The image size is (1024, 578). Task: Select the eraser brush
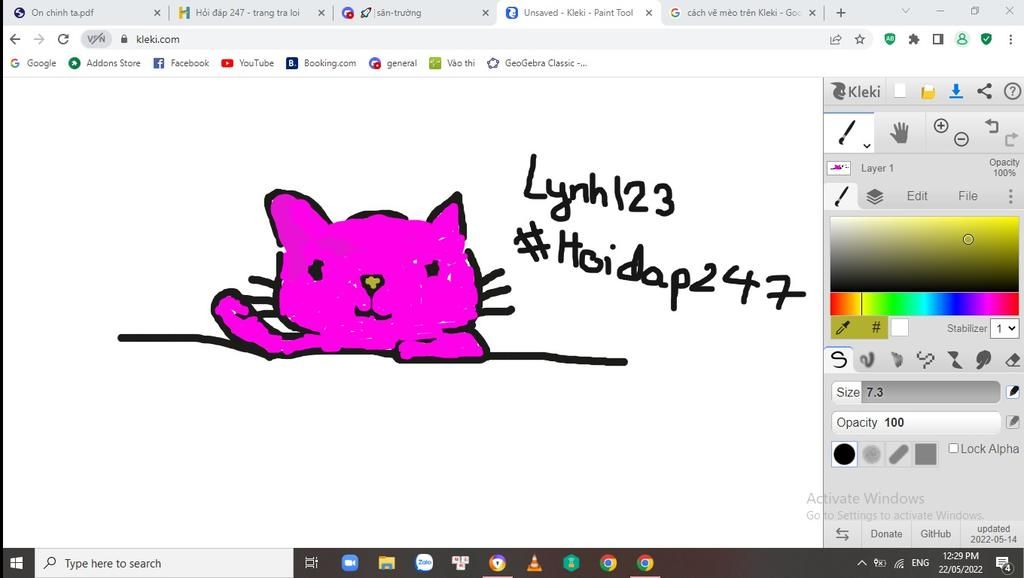point(1012,360)
